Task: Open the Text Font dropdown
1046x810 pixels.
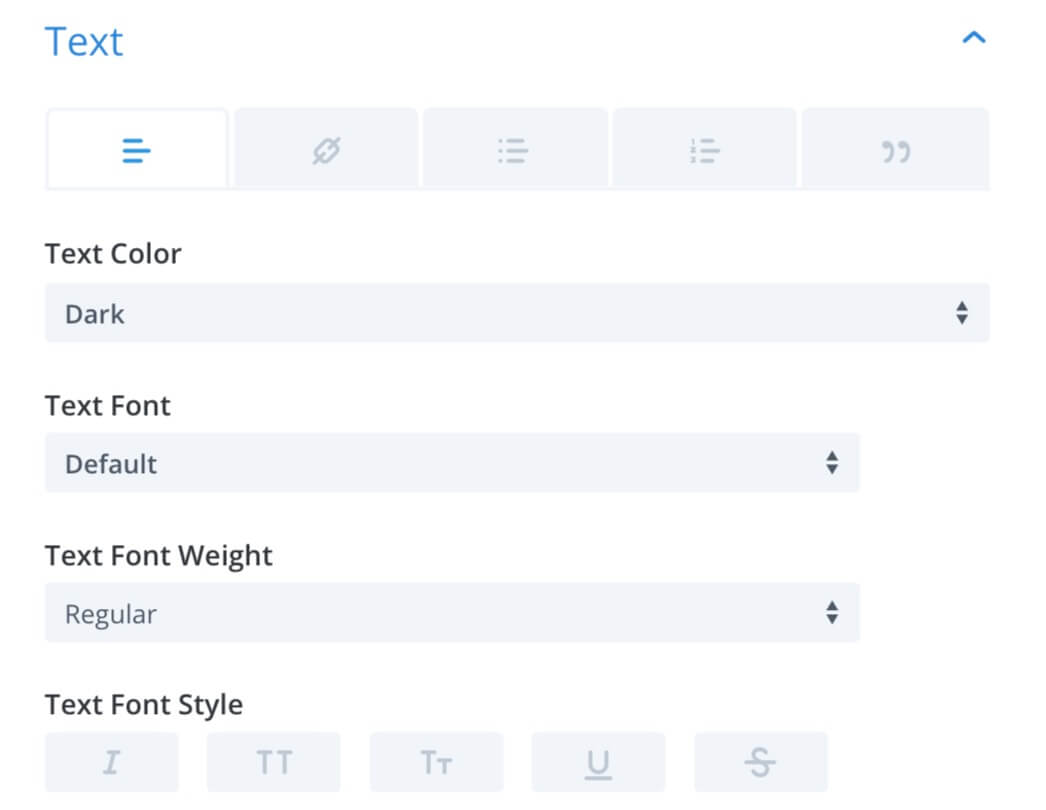Action: tap(452, 462)
